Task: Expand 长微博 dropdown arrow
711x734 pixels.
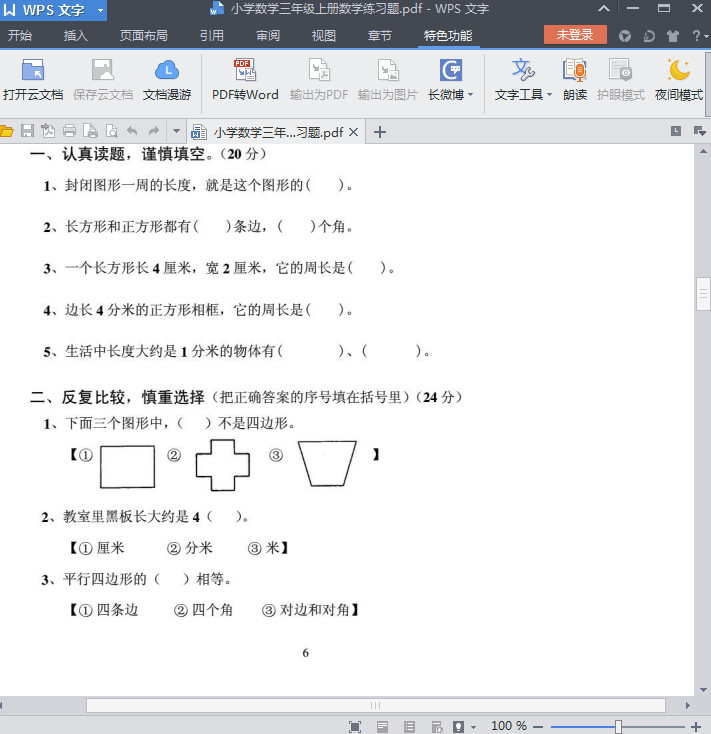Action: [x=470, y=95]
